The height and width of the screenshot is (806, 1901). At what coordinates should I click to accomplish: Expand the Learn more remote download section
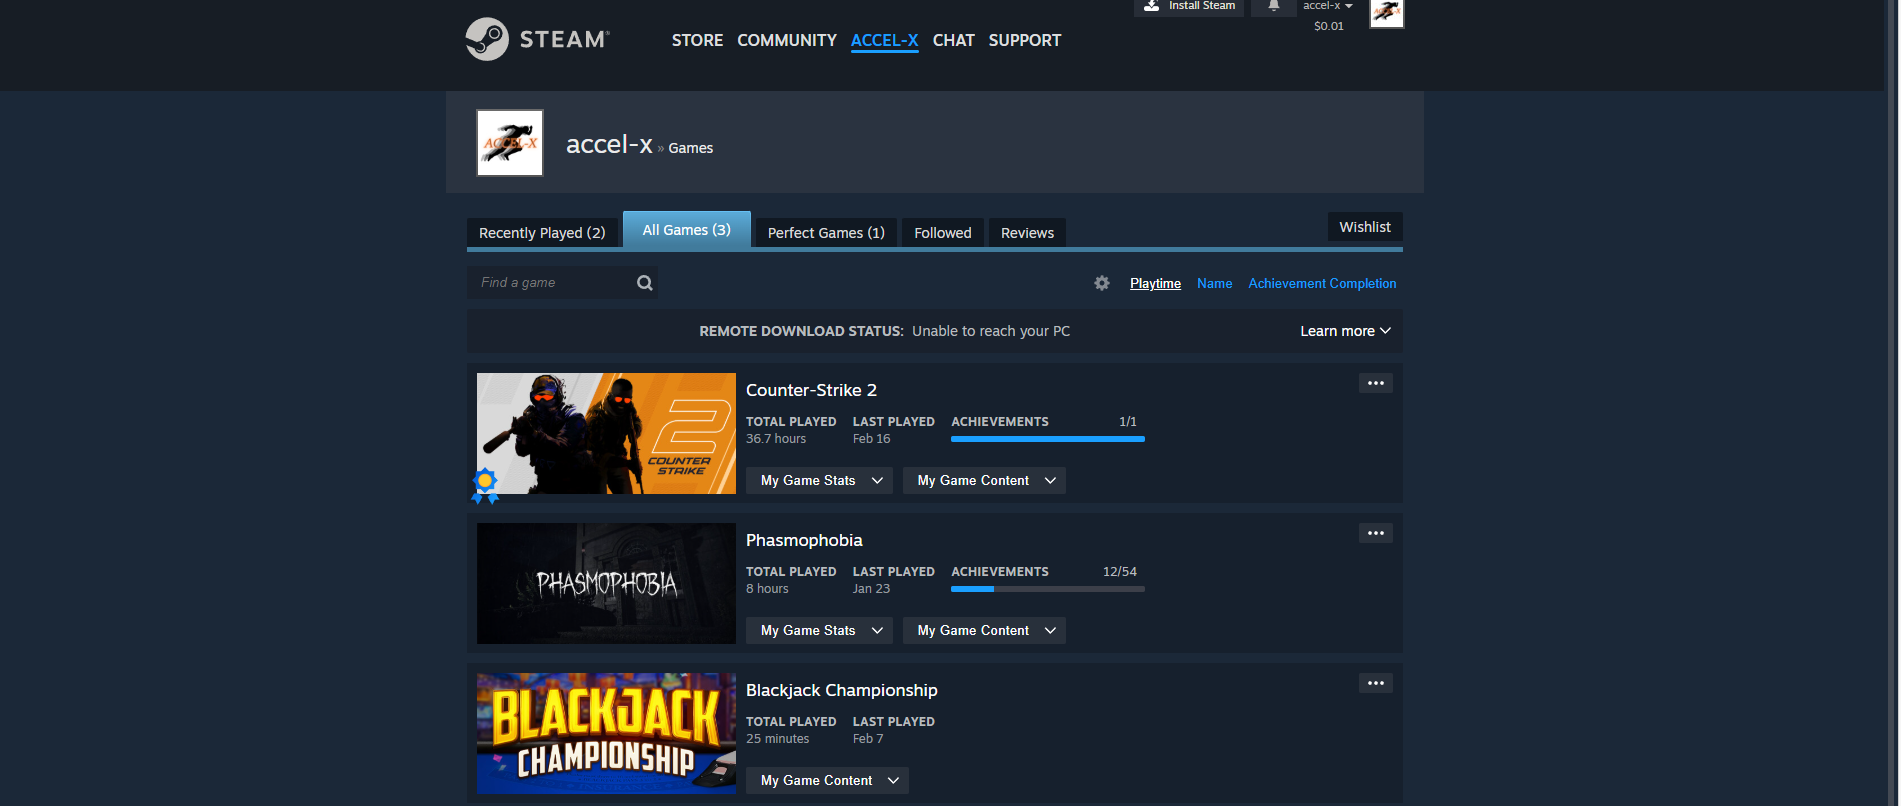tap(1344, 331)
